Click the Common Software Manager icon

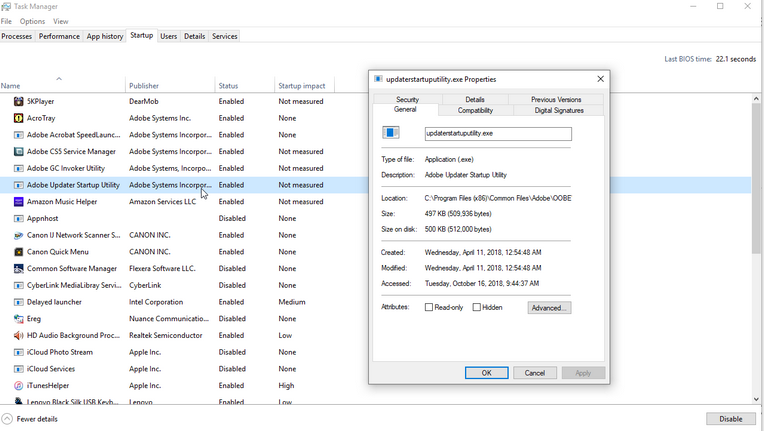(x=19, y=268)
